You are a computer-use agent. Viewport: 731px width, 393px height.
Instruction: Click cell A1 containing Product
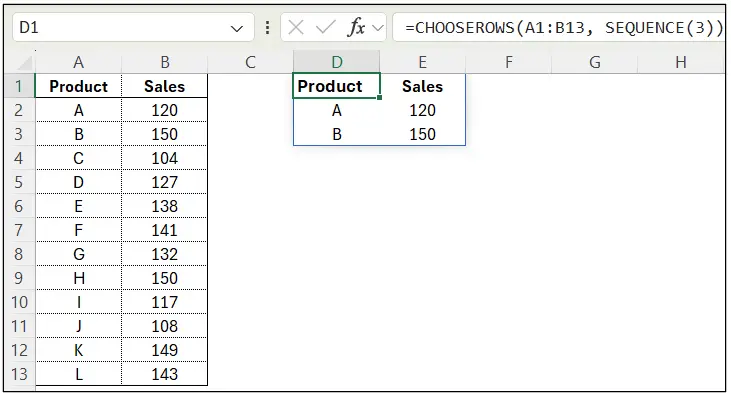pos(78,86)
